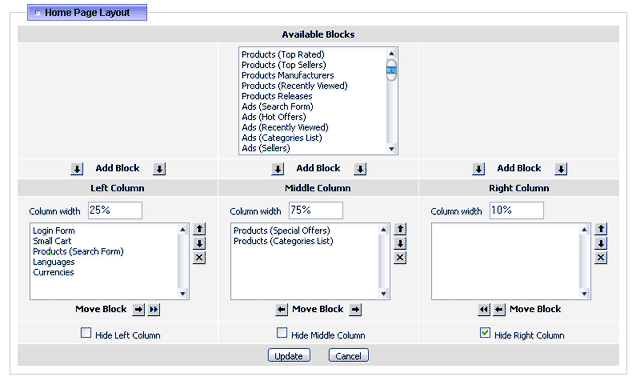Click up scroll arrow of Available Blocks list
The height and width of the screenshot is (385, 636).
[391, 54]
